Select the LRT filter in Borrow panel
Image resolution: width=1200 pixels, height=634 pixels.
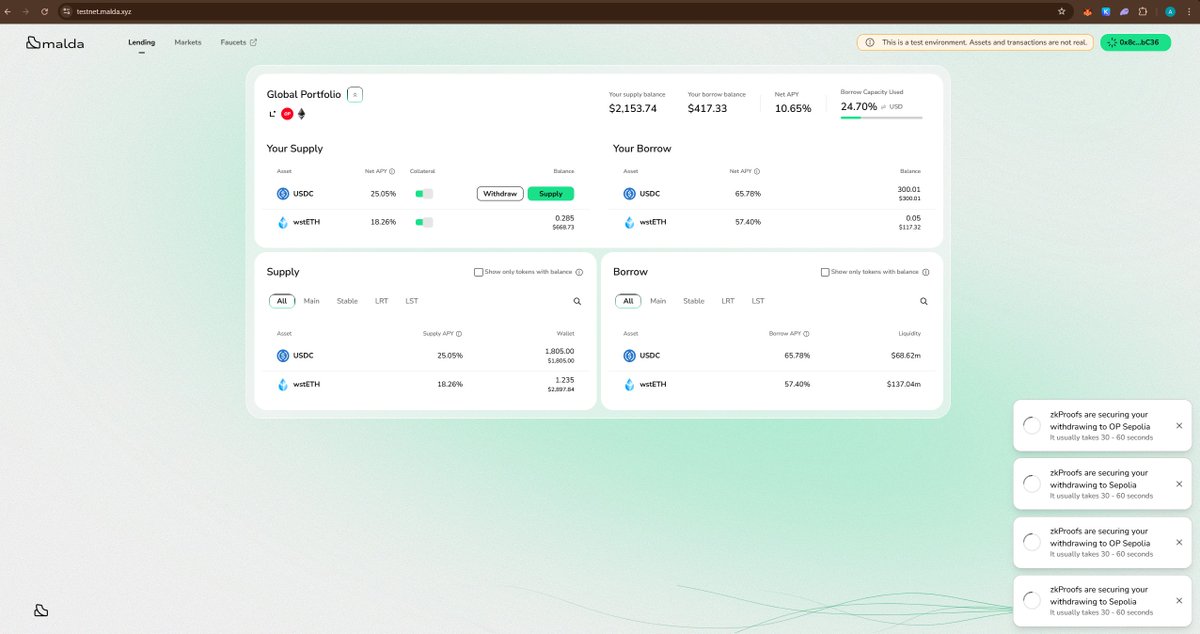[728, 301]
